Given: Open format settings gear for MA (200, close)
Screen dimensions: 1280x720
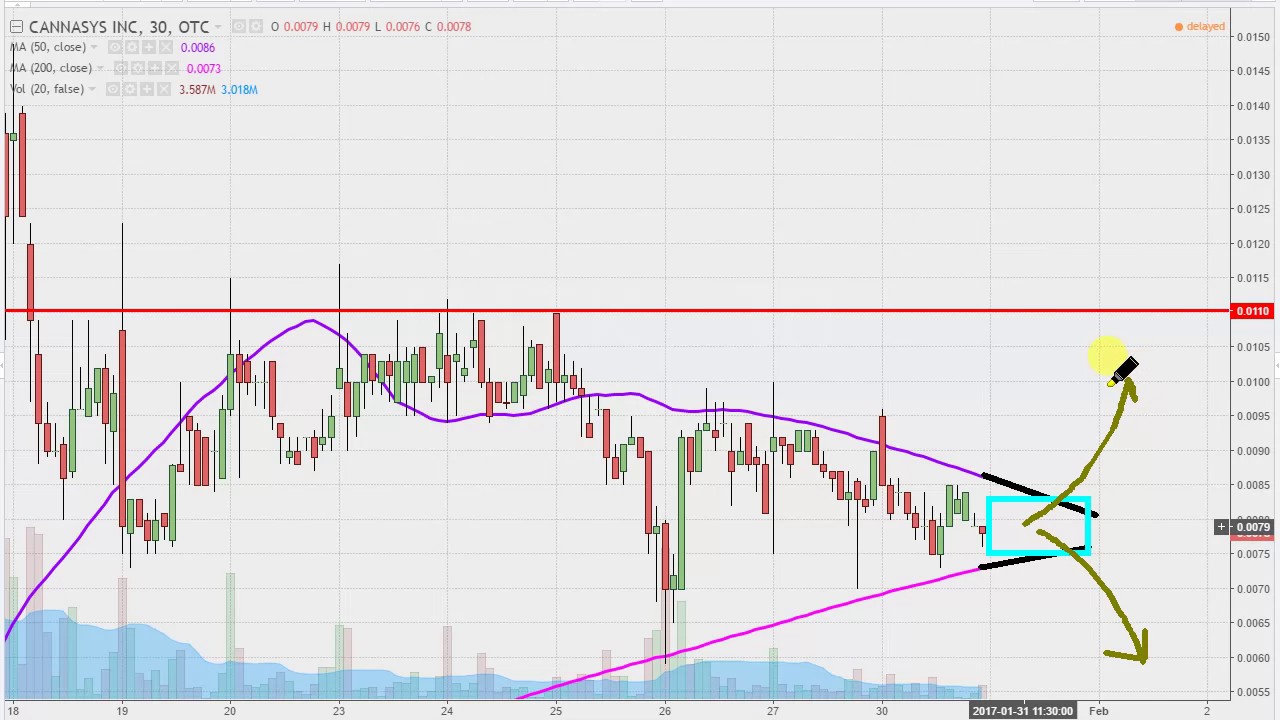Looking at the screenshot, I should point(138,68).
